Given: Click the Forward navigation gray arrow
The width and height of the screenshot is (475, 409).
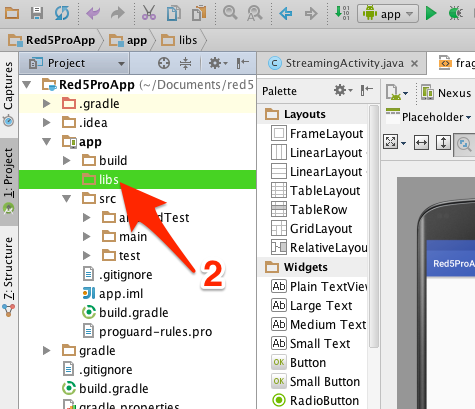Looking at the screenshot, I should pos(311,14).
